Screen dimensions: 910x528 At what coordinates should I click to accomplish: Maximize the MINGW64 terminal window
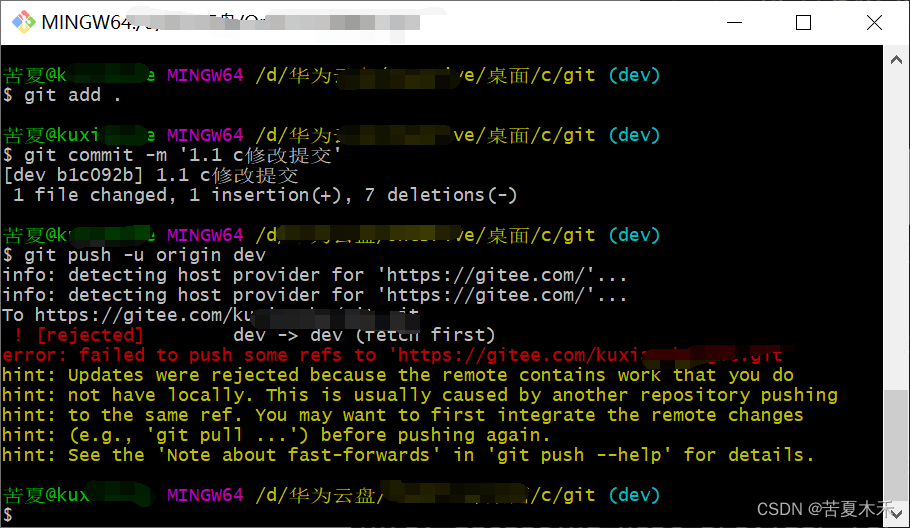pyautogui.click(x=803, y=23)
